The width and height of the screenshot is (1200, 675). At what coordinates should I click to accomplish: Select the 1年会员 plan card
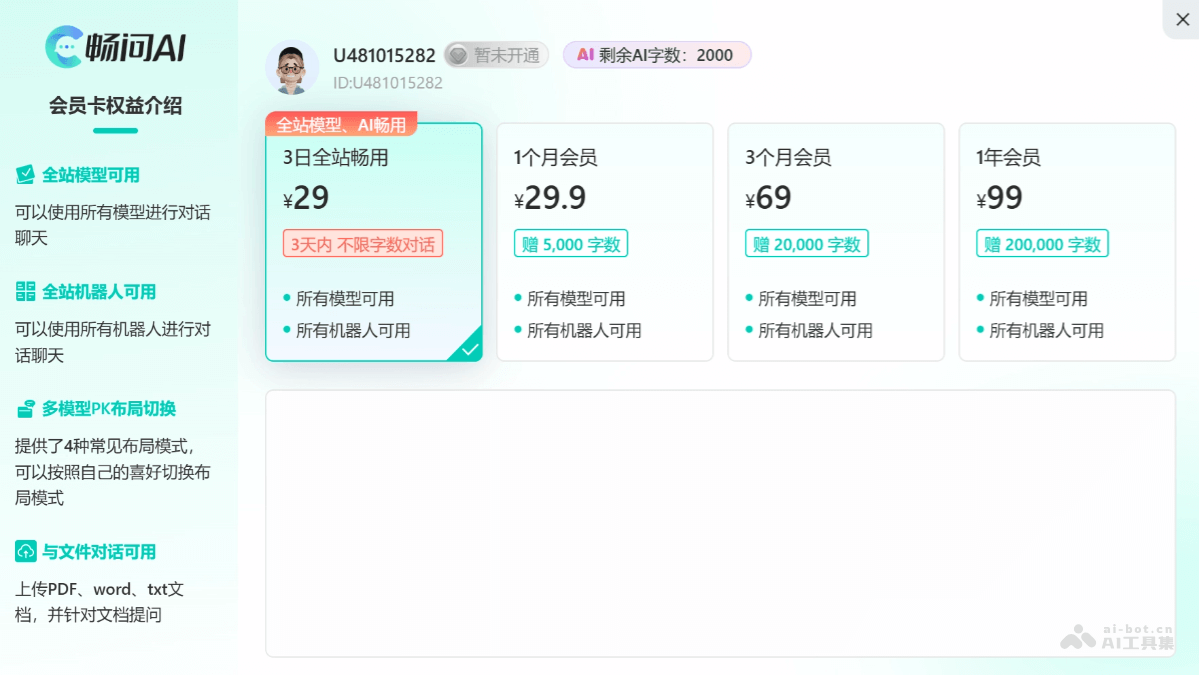tap(1067, 240)
